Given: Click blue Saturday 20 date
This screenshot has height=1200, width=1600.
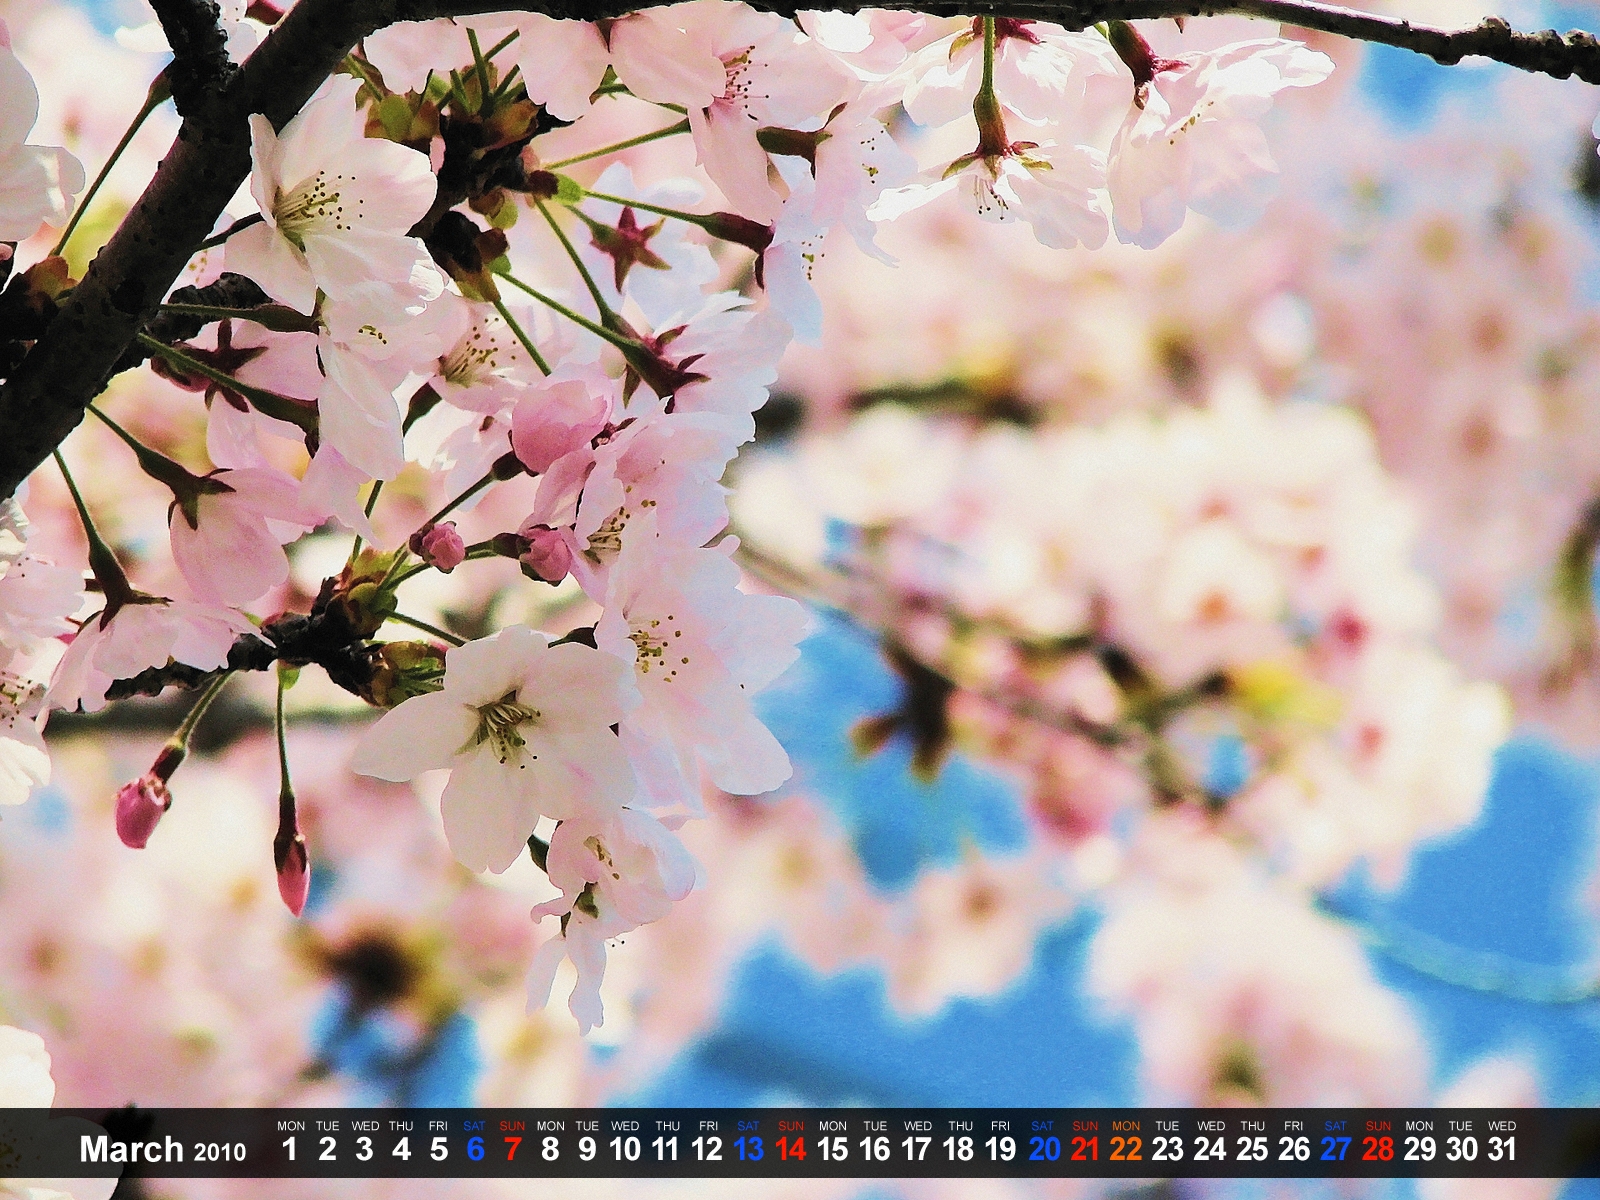Looking at the screenshot, I should click(1043, 1149).
